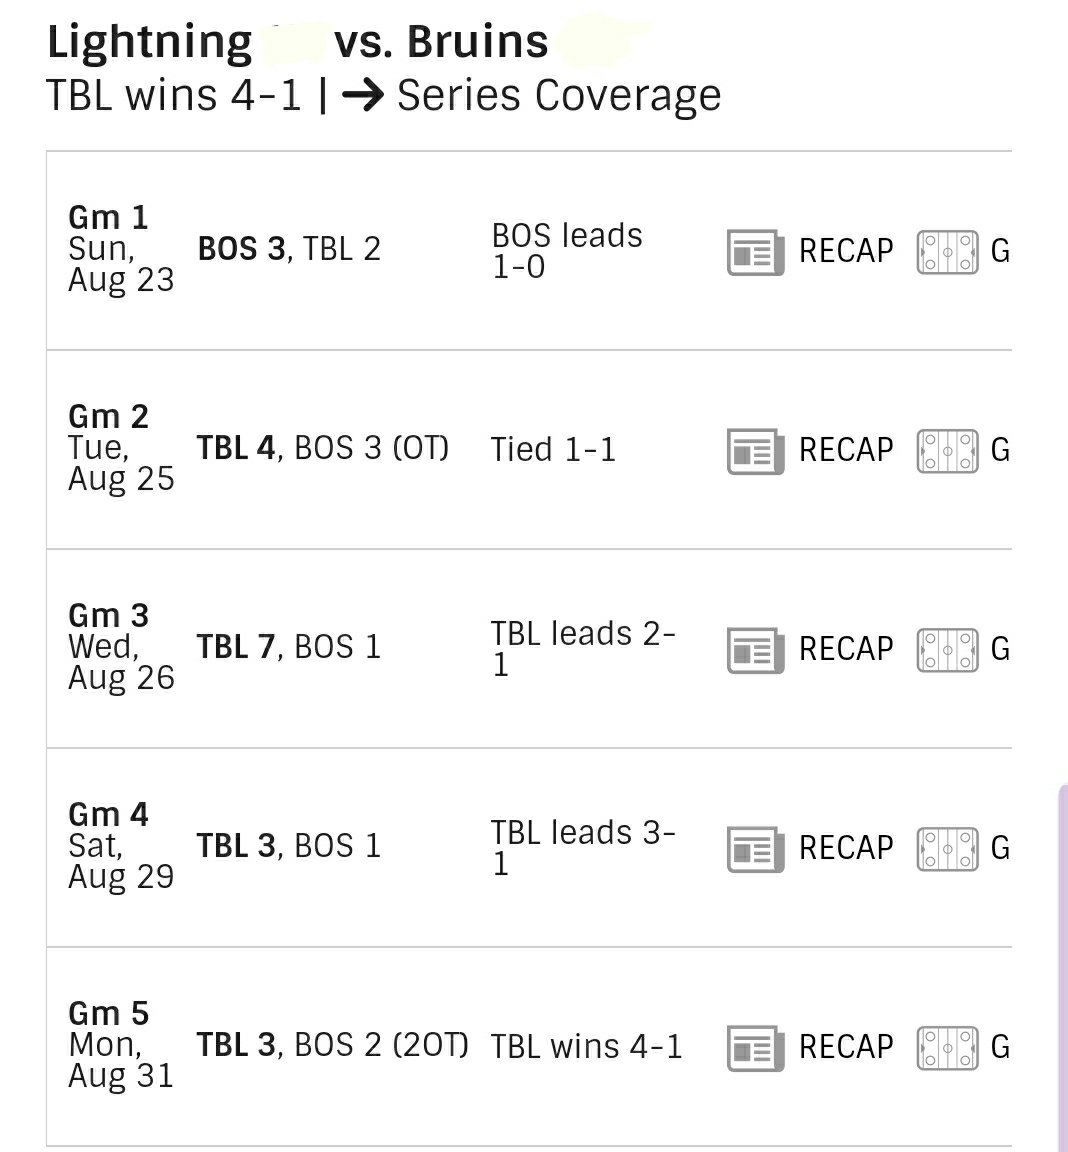The width and height of the screenshot is (1068, 1152).
Task: Click RECAP text for Game 4
Action: pos(846,849)
